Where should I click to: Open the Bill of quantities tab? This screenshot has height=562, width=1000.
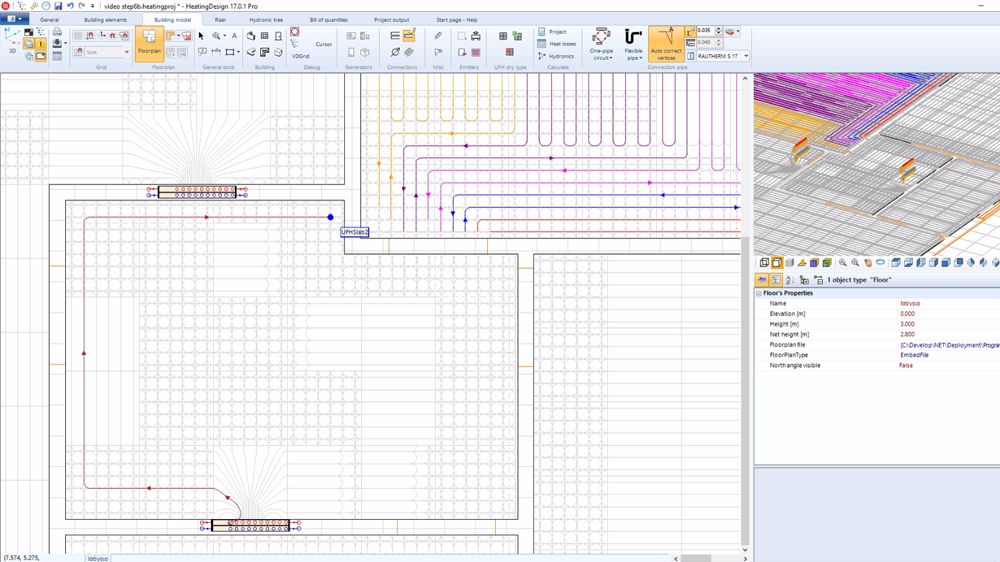(x=328, y=20)
